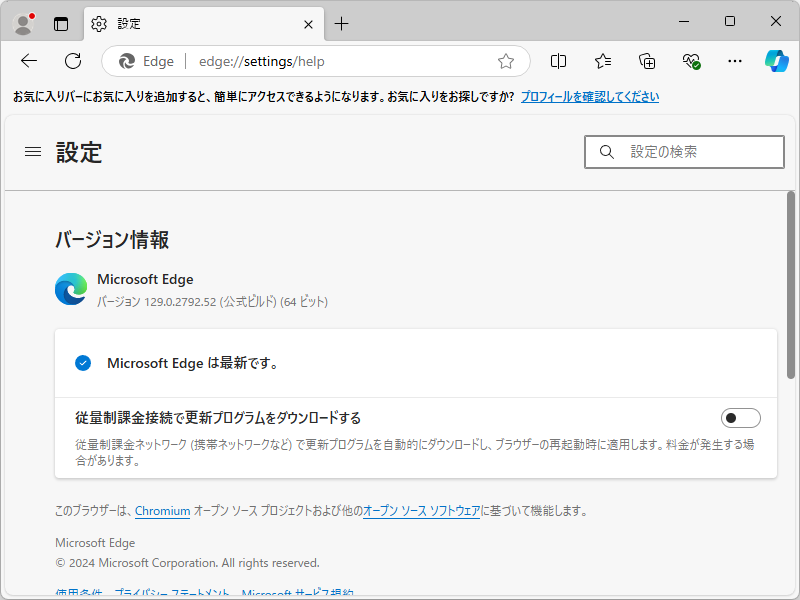
Task: Open the Settings and more ellipsis menu
Action: click(x=734, y=61)
